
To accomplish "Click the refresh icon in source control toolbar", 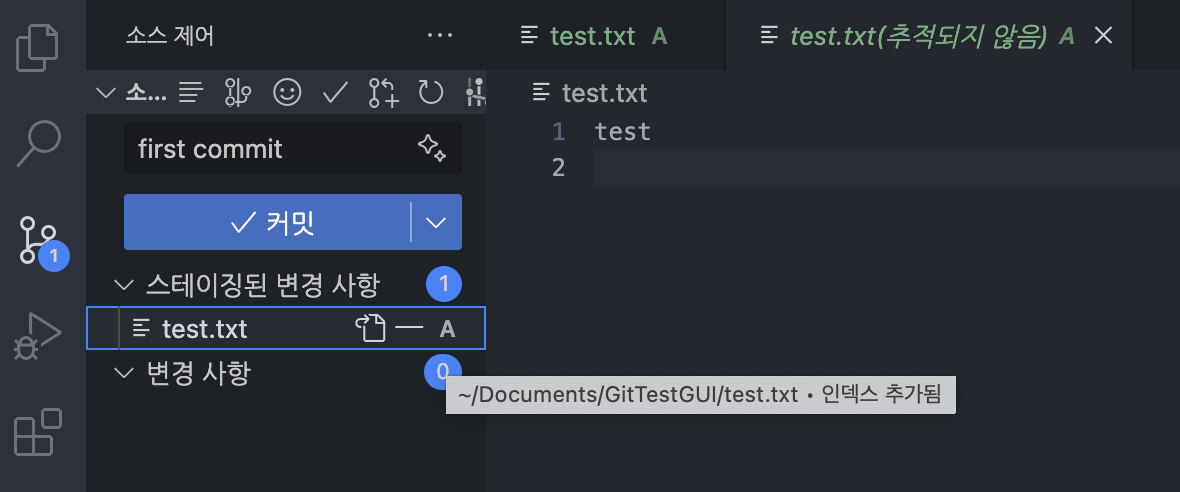I will (x=430, y=93).
